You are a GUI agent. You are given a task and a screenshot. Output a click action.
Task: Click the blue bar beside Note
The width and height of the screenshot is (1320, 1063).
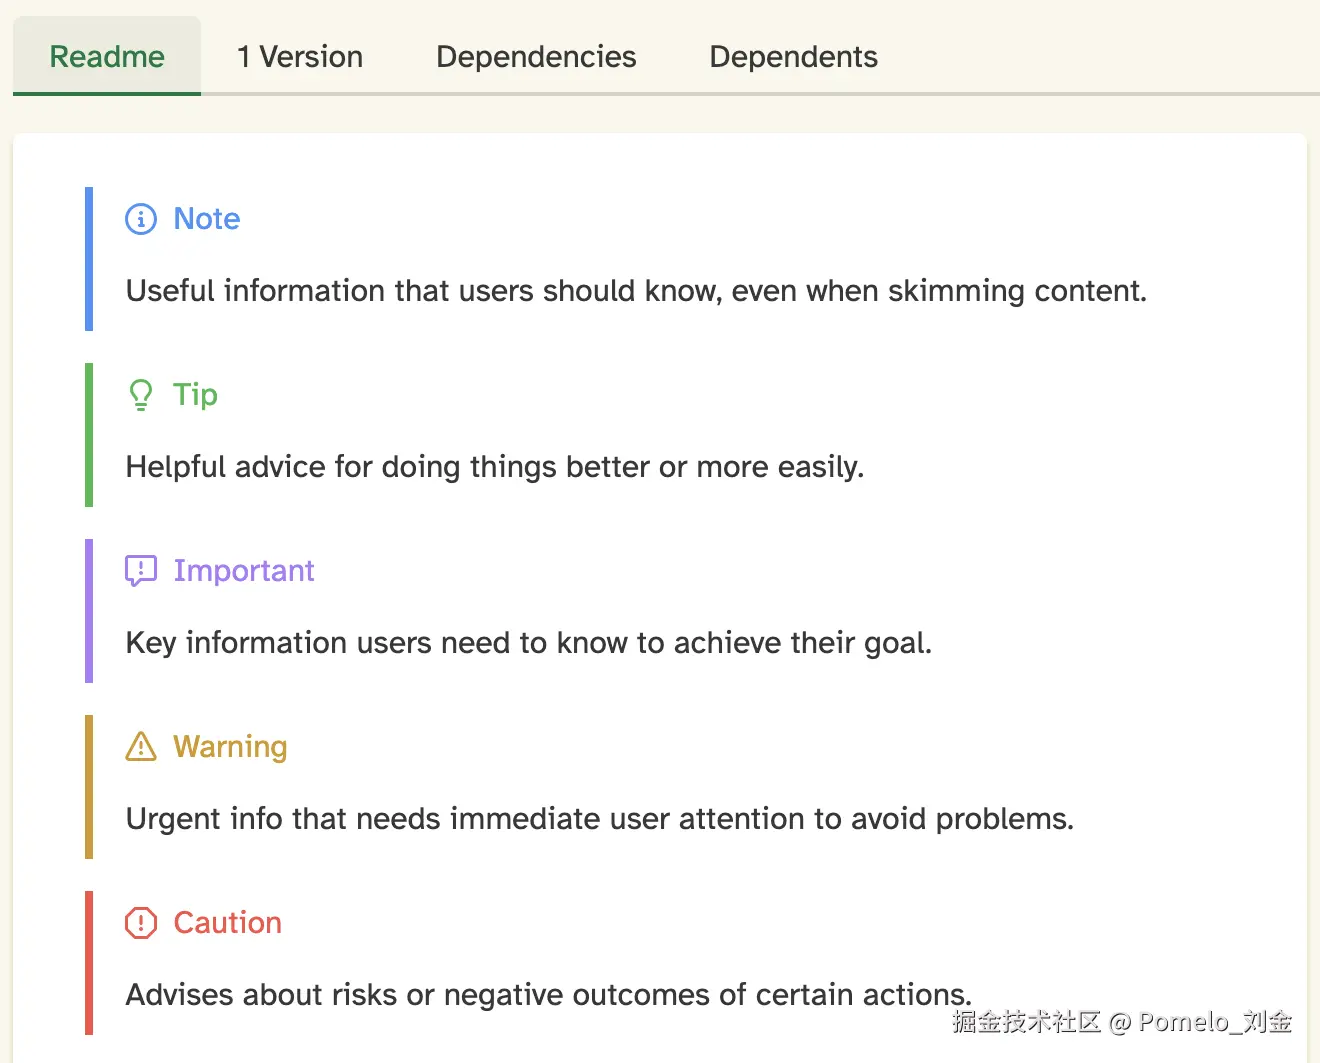[x=89, y=259]
